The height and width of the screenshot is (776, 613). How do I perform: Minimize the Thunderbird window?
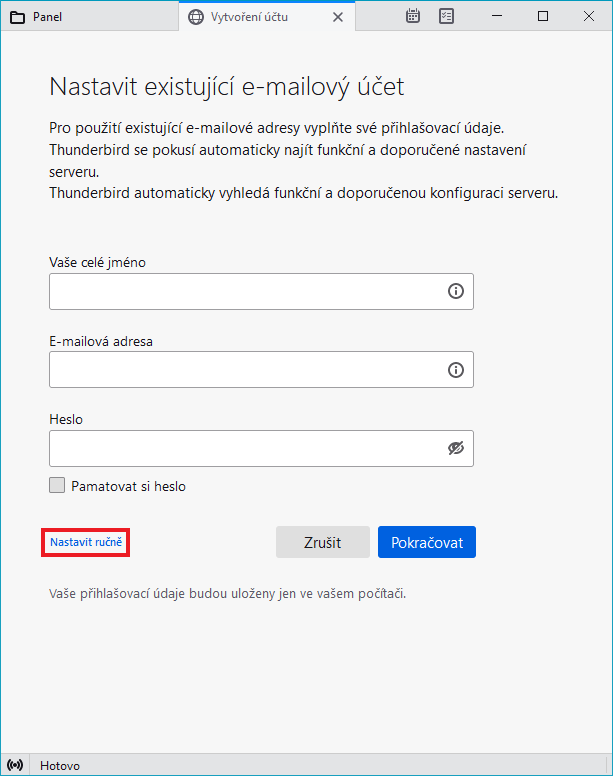[x=497, y=16]
